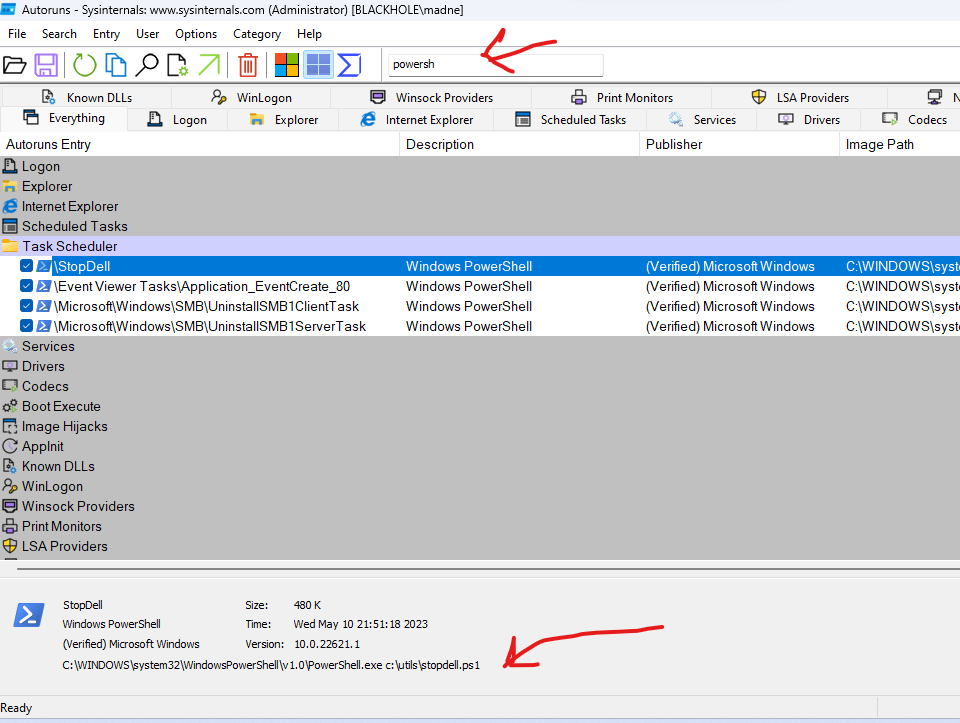Viewport: 960px width, 723px height.
Task: Open the Search menu
Action: point(59,34)
